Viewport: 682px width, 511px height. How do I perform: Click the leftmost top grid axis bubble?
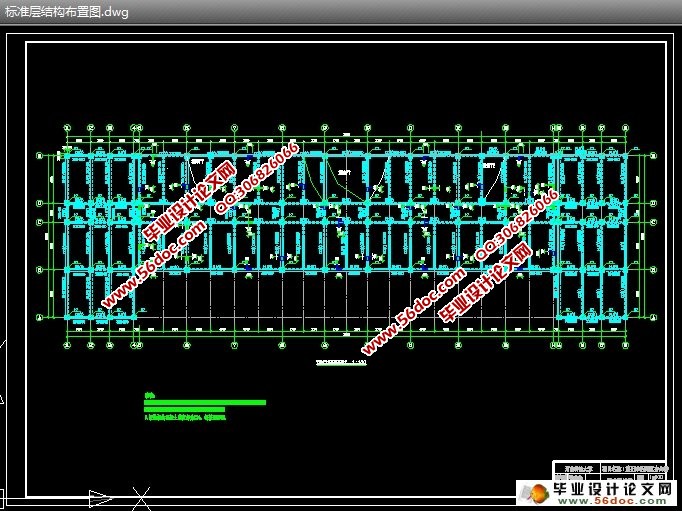[x=66, y=128]
